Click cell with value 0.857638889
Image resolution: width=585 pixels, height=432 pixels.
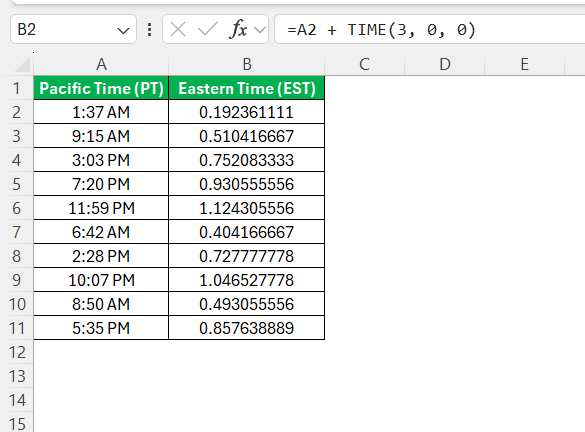(247, 328)
